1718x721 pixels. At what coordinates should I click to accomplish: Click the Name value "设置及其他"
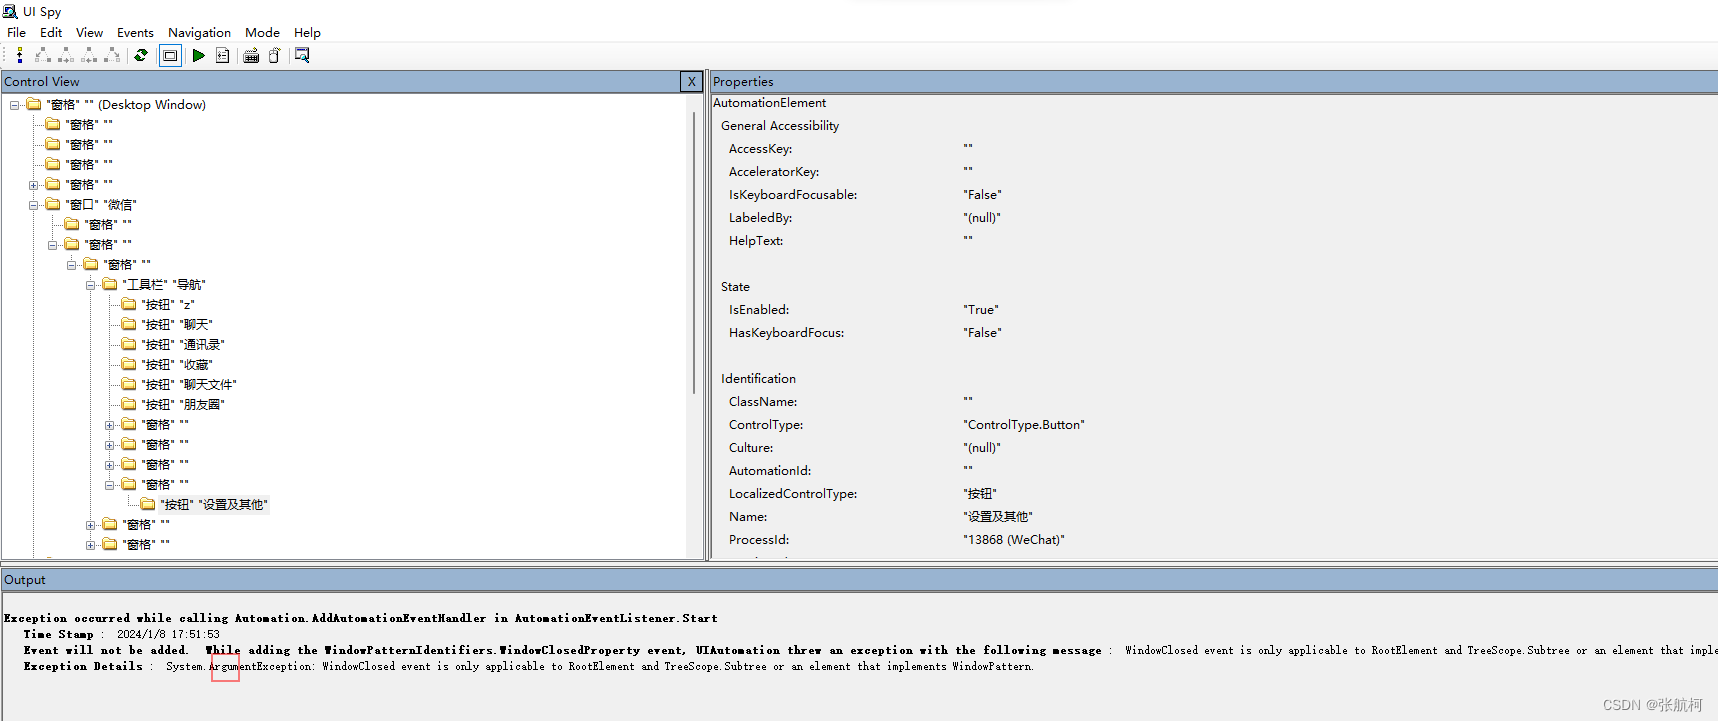[x=997, y=517]
